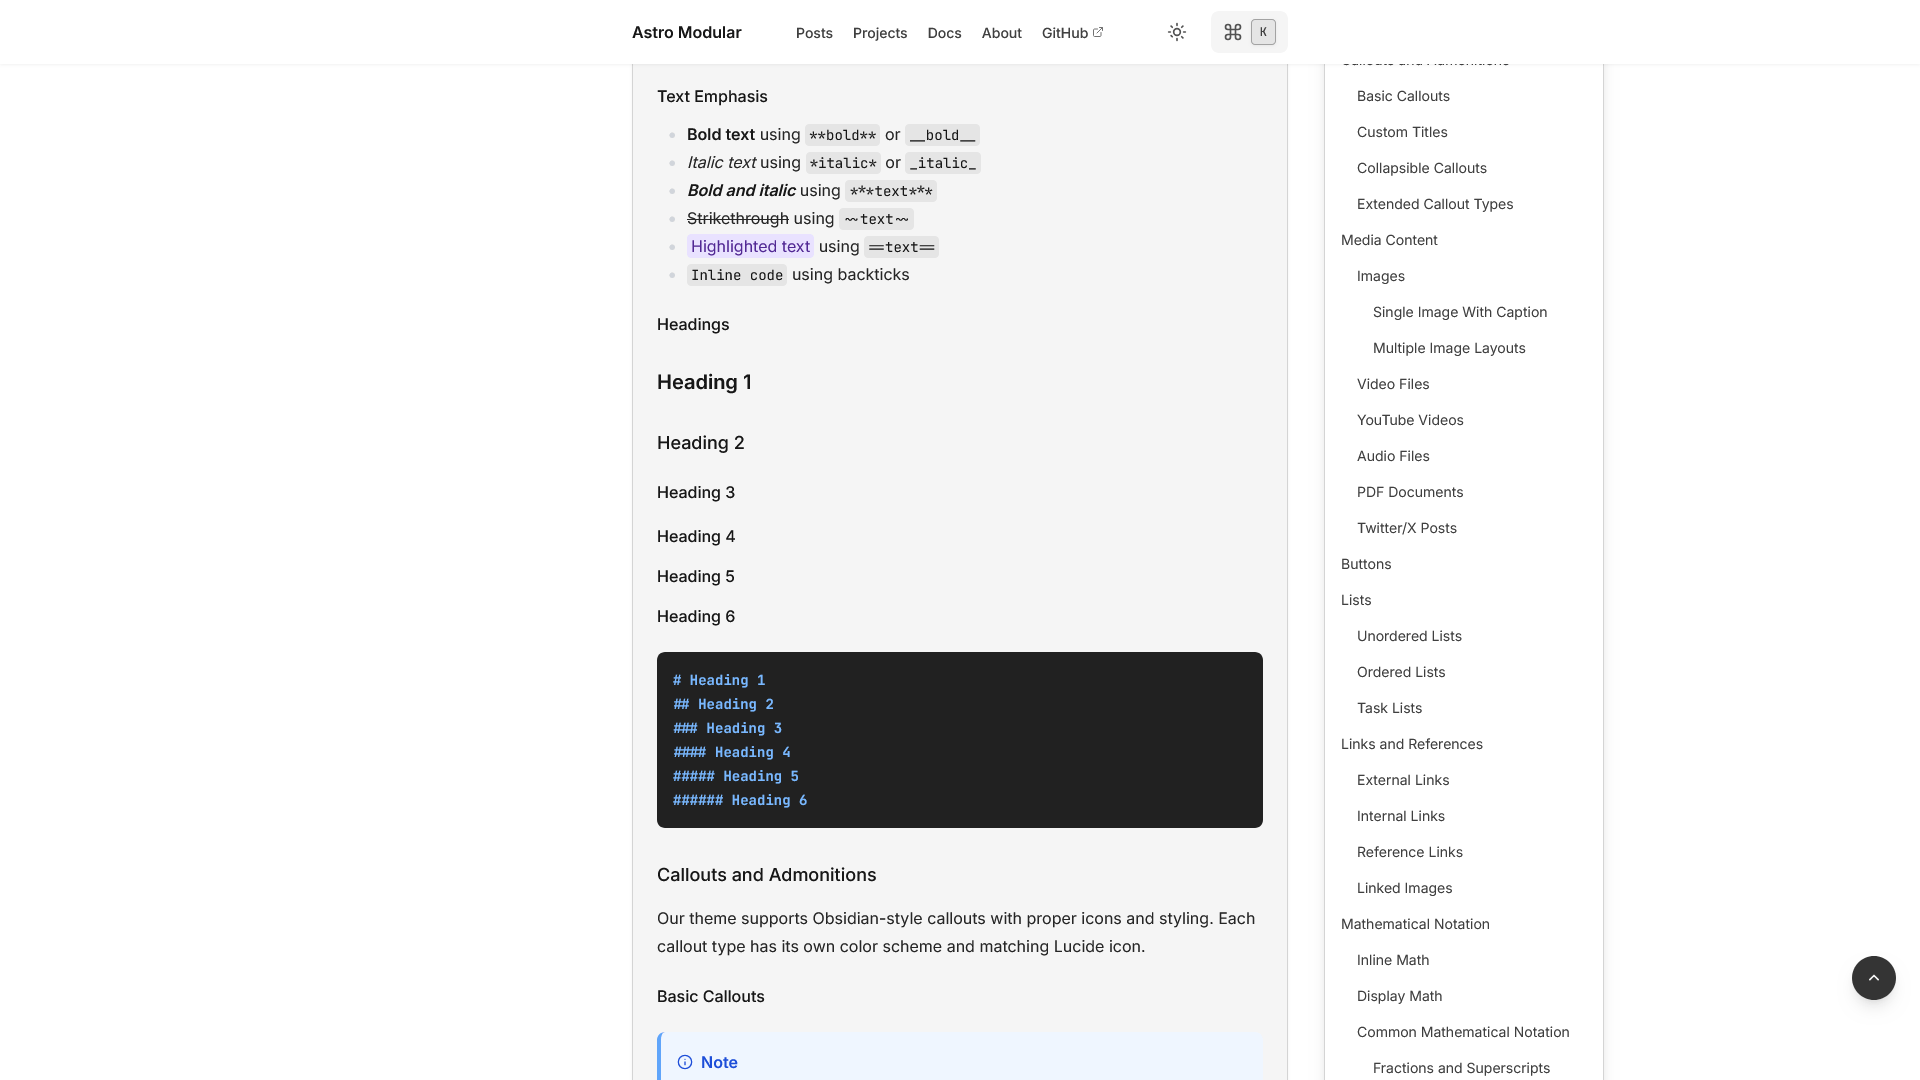
Task: Toggle the light/dark theme sun icon
Action: tap(1177, 32)
